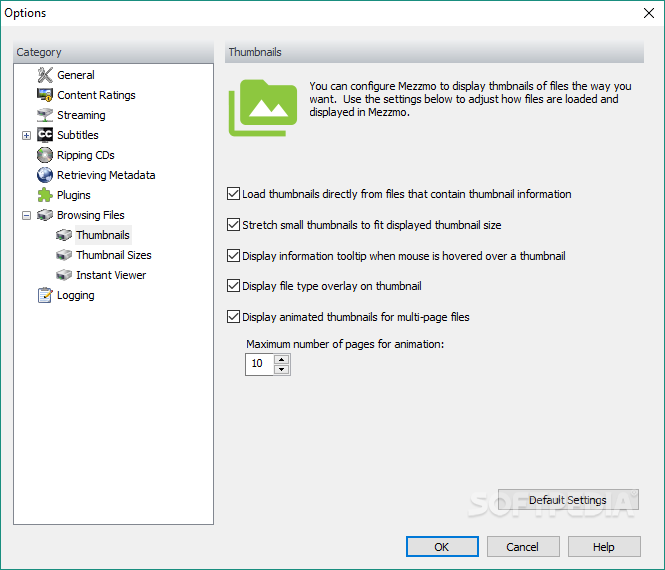Select Streaming category
Viewport: 665px width, 570px height.
point(81,115)
